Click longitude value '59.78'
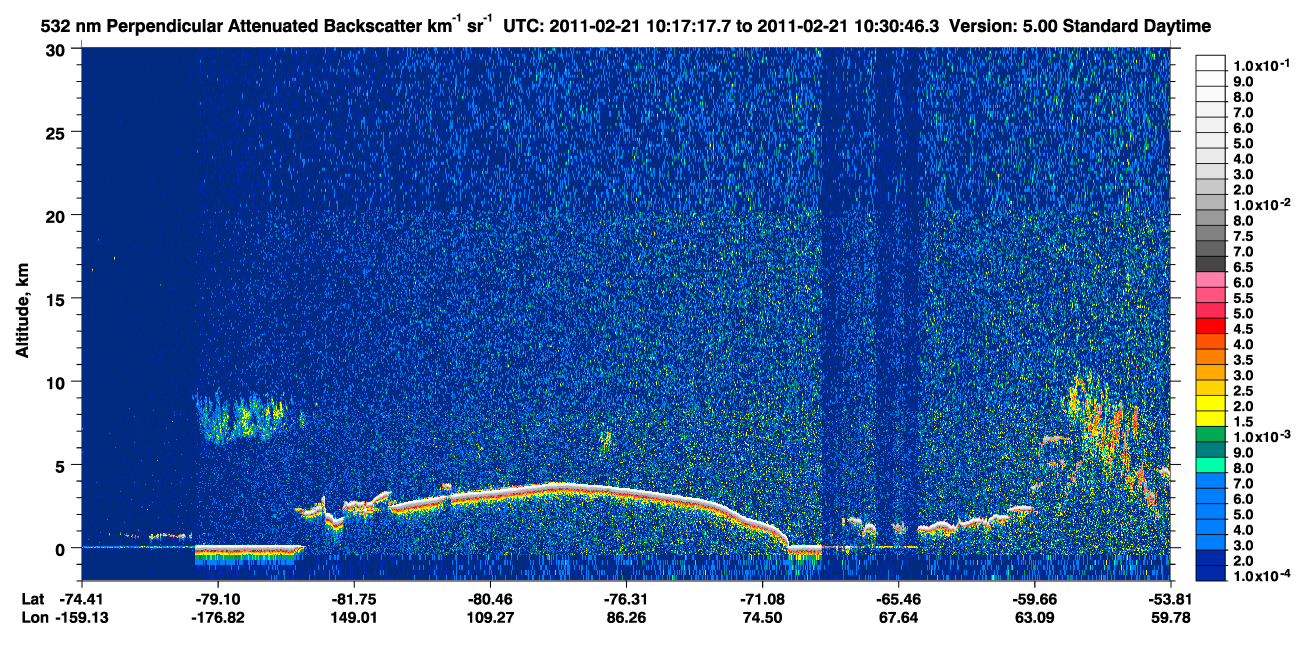 pyautogui.click(x=1170, y=617)
